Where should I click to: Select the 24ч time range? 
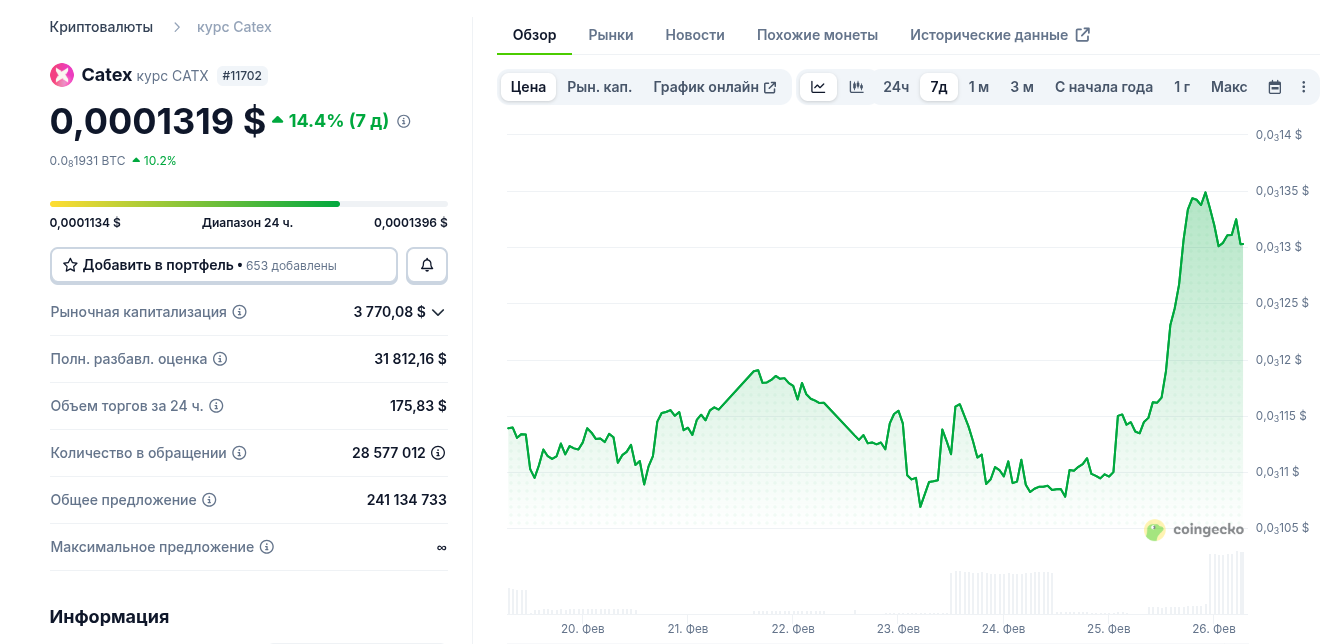896,87
